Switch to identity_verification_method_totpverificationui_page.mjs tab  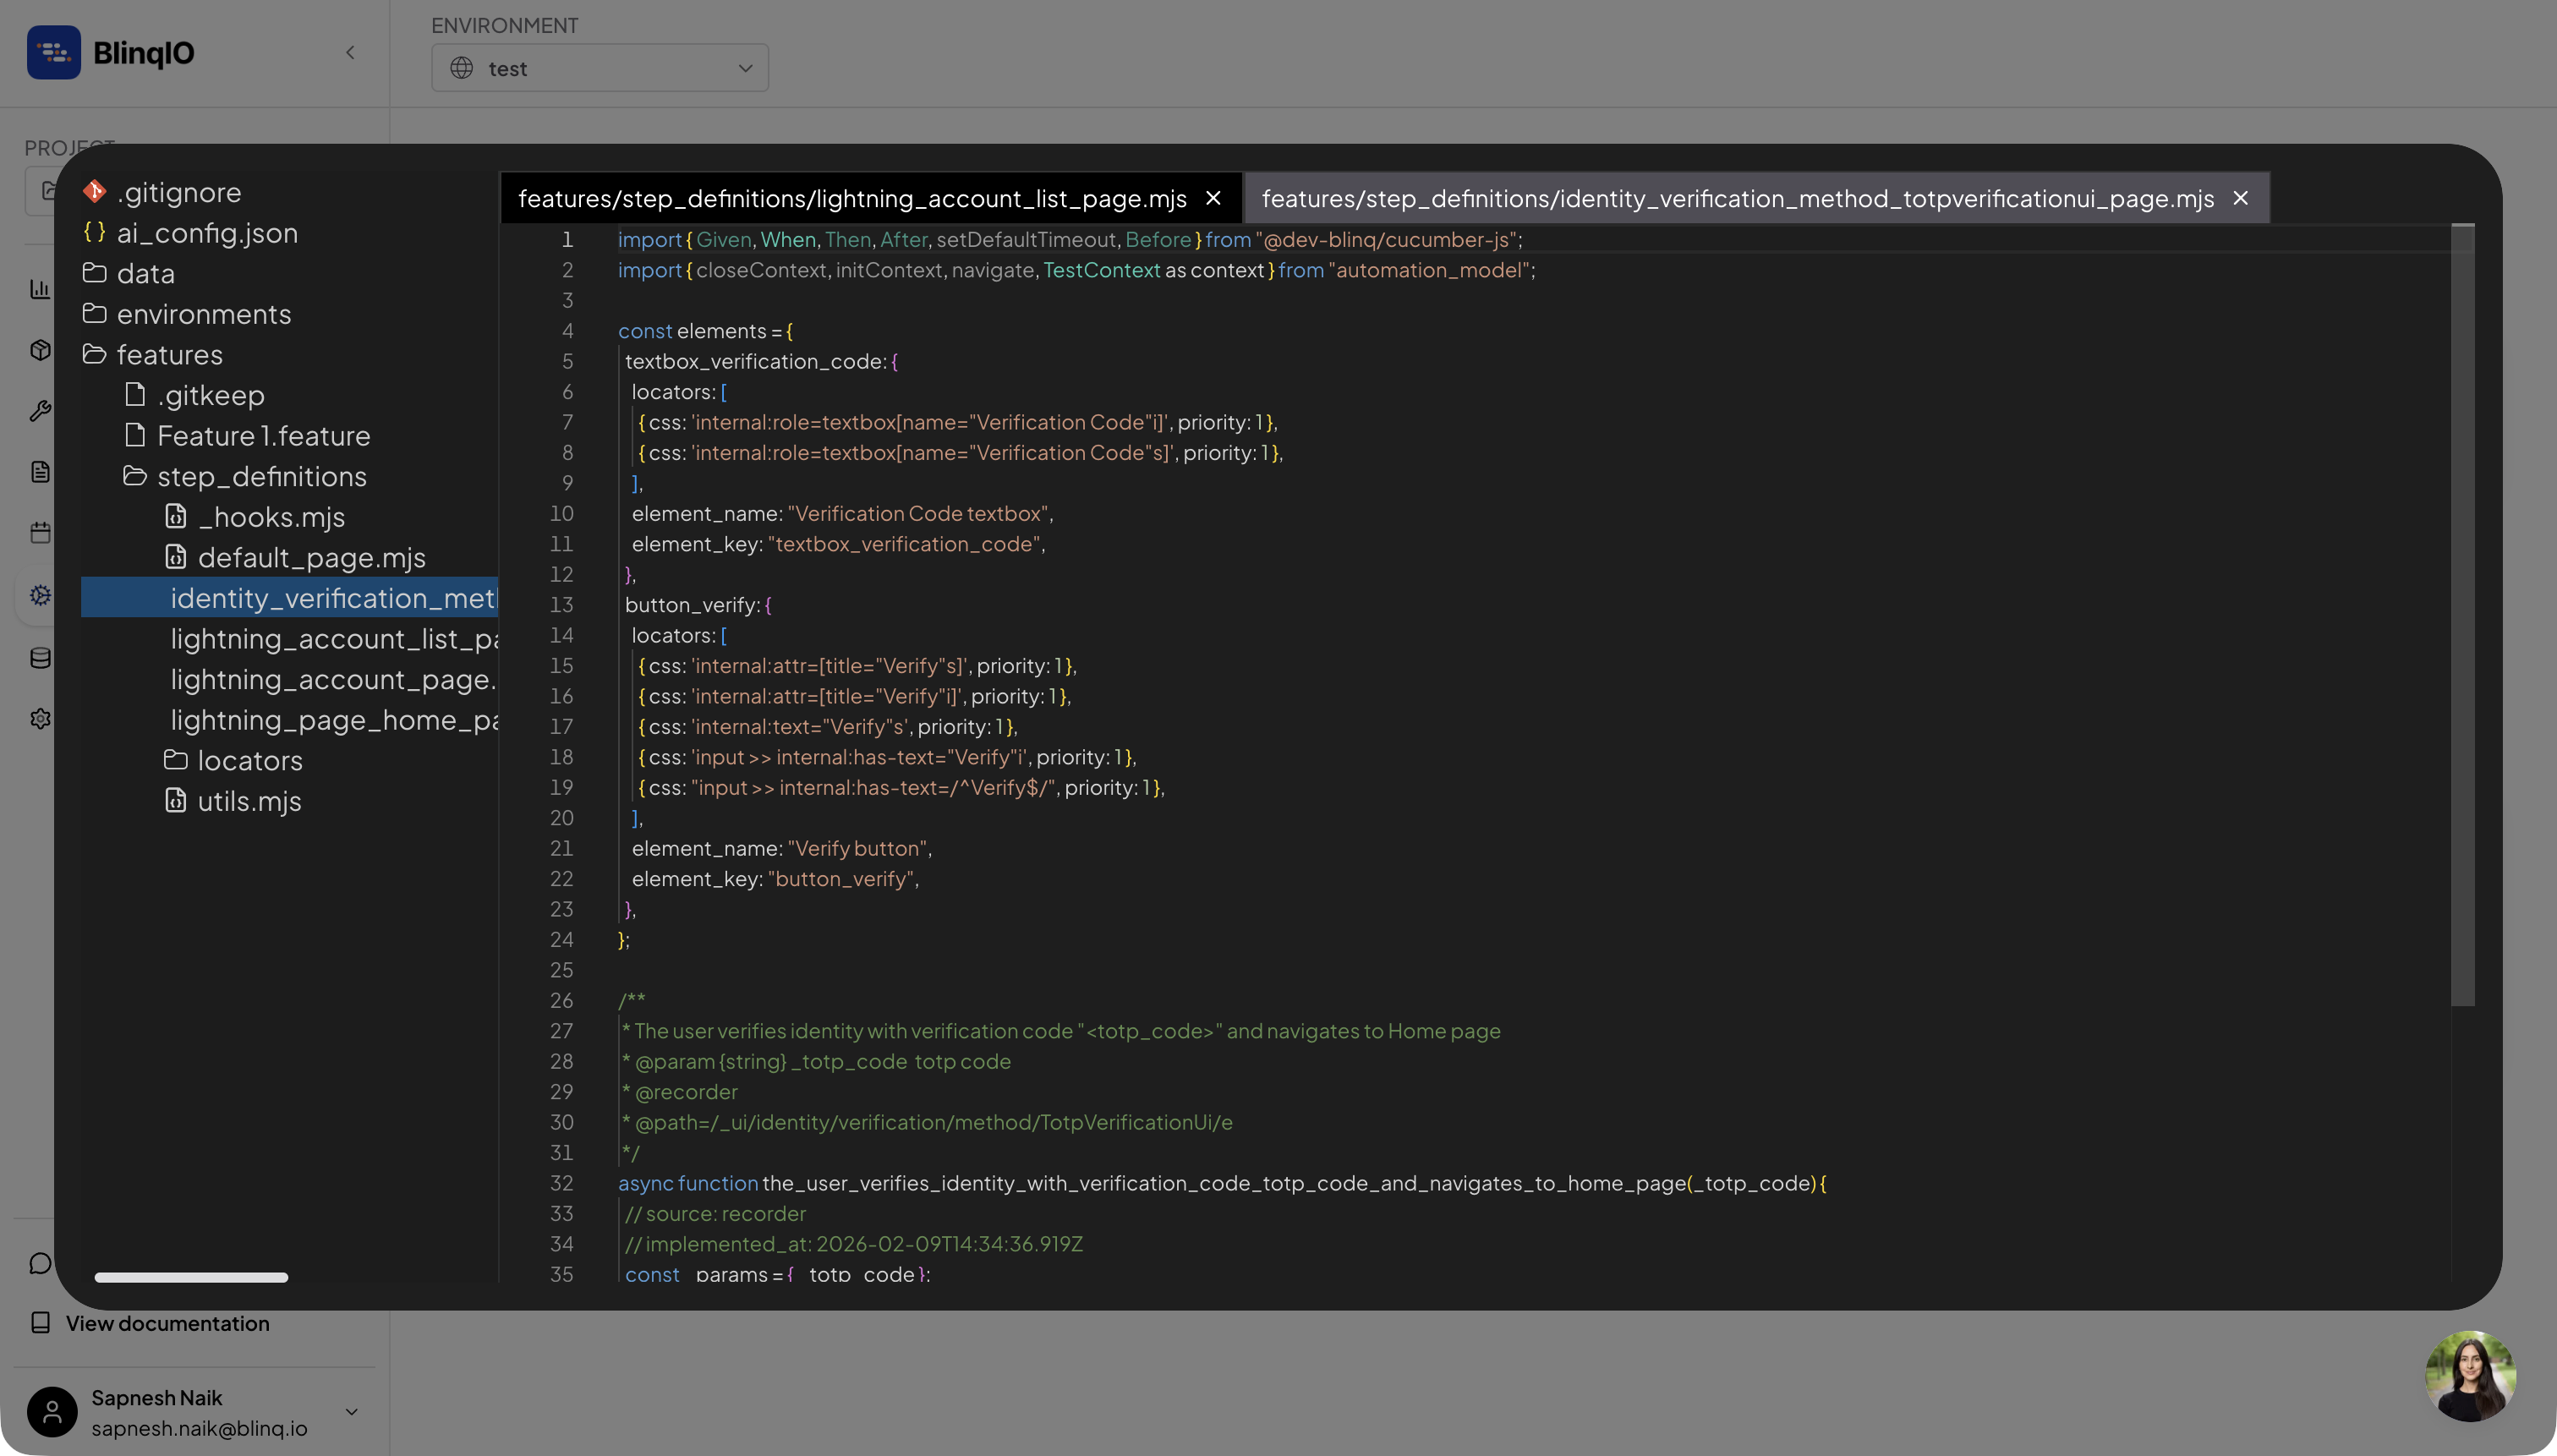[x=1737, y=198]
